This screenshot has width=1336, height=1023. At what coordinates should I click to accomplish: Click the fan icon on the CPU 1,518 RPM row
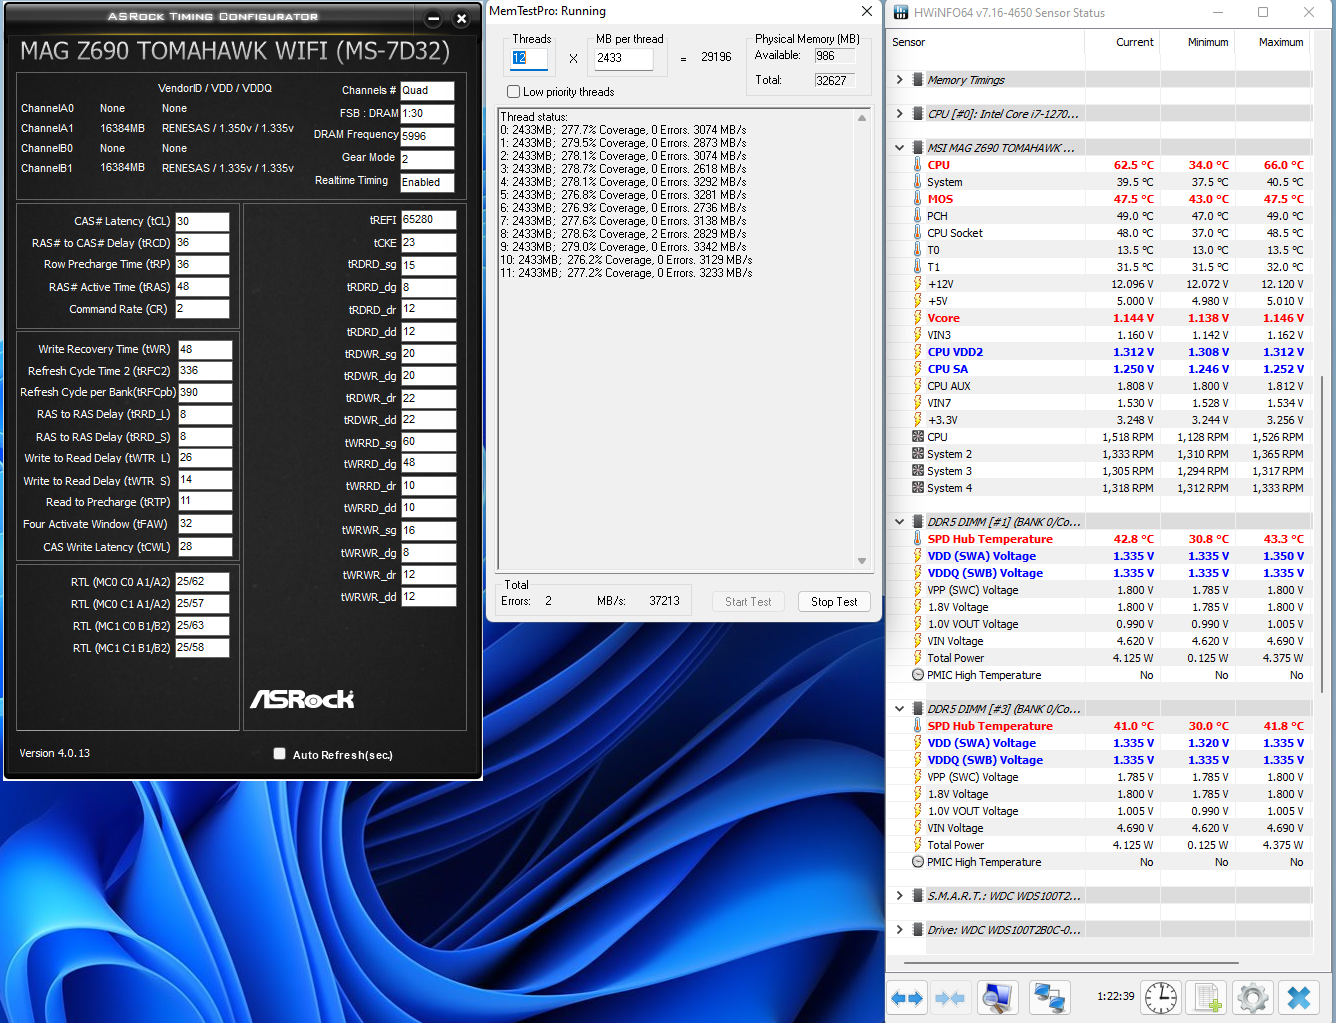pos(917,437)
